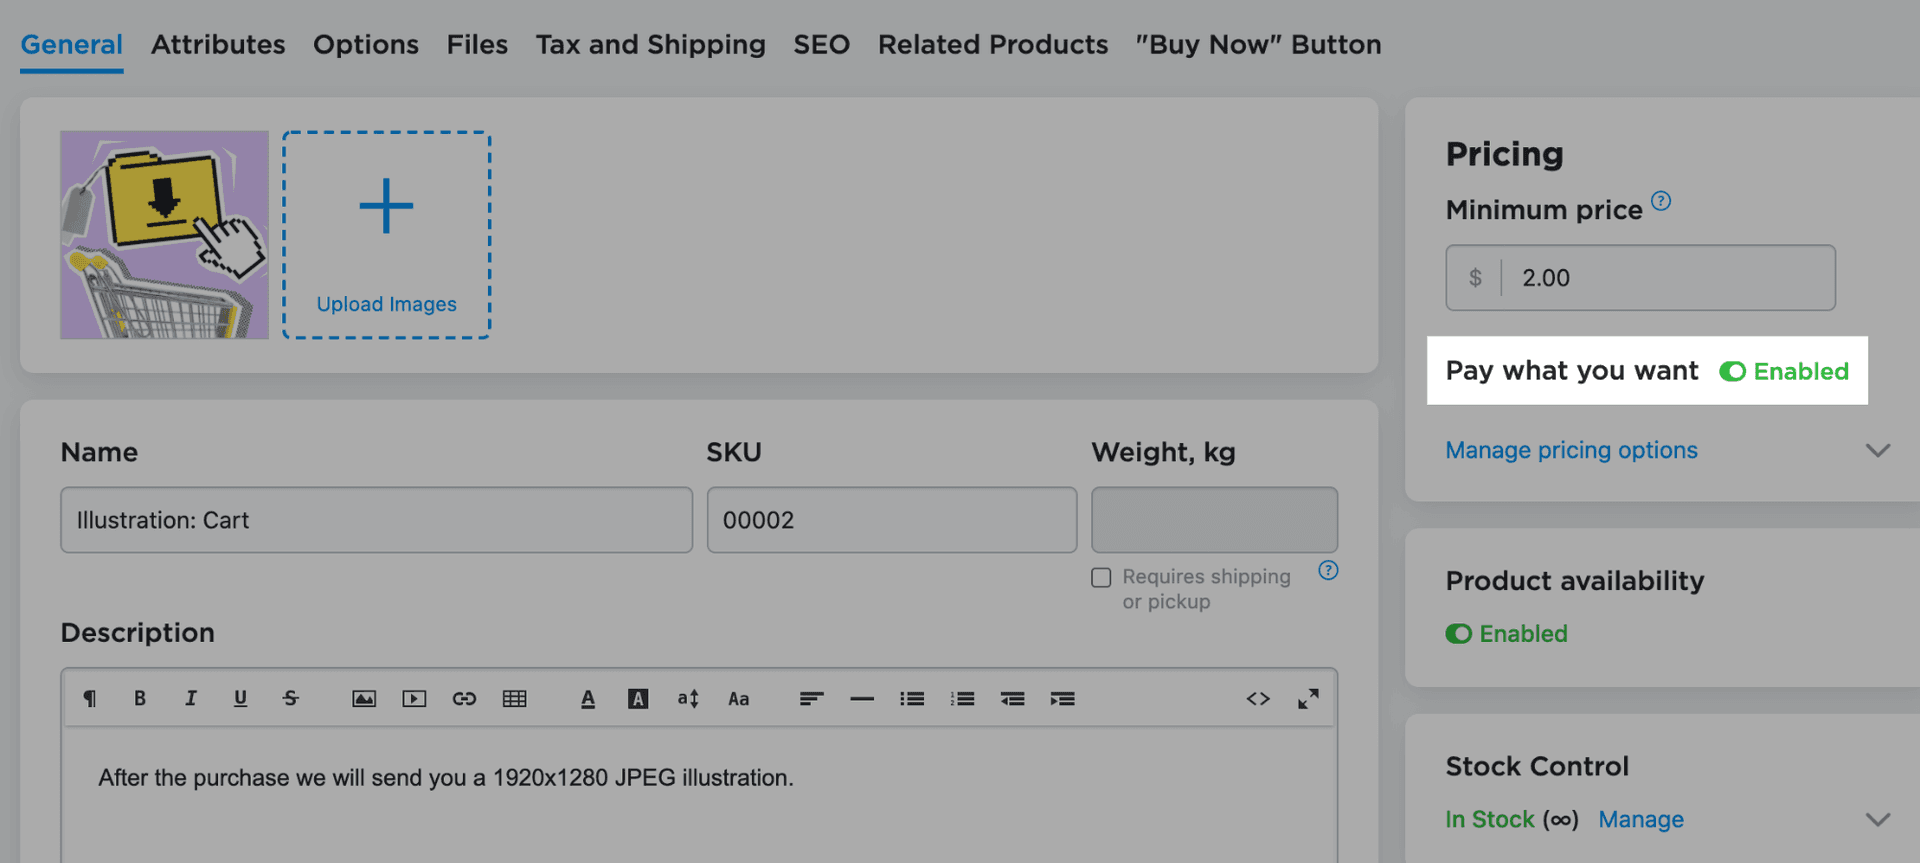Insert a table in the description
Image resolution: width=1920 pixels, height=863 pixels.
(x=514, y=698)
